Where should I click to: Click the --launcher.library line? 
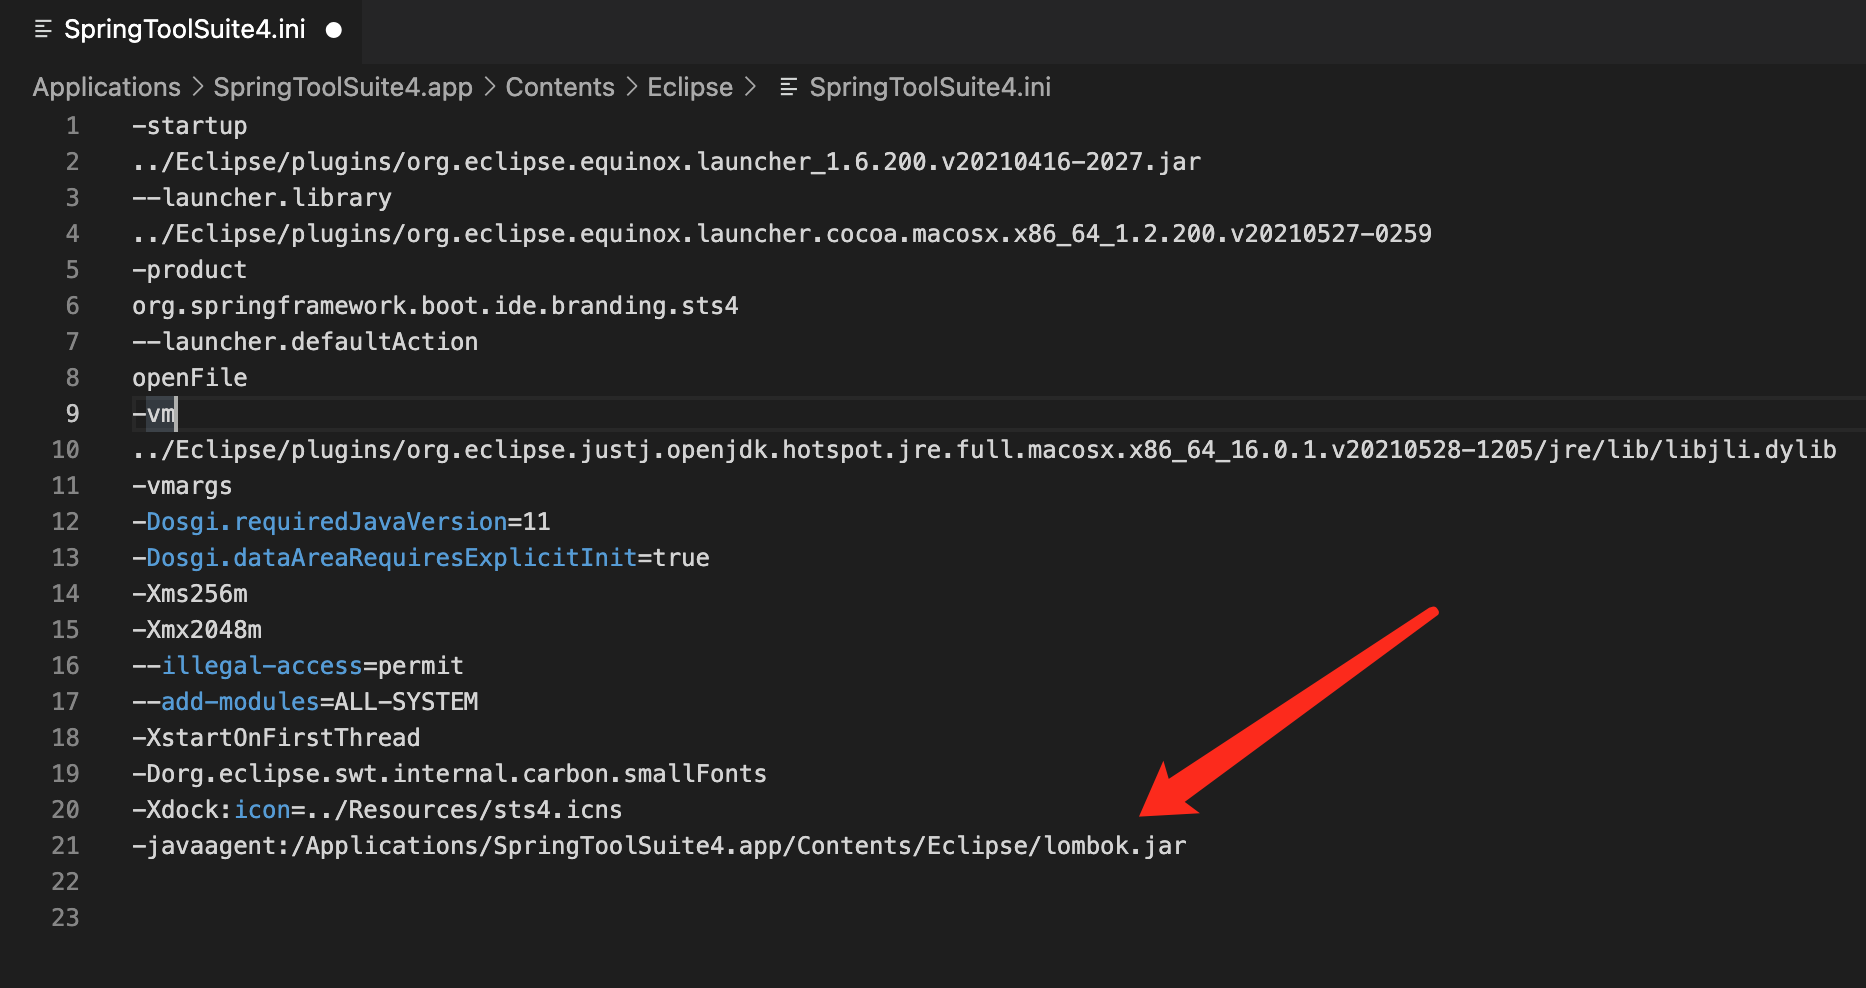[x=262, y=198]
